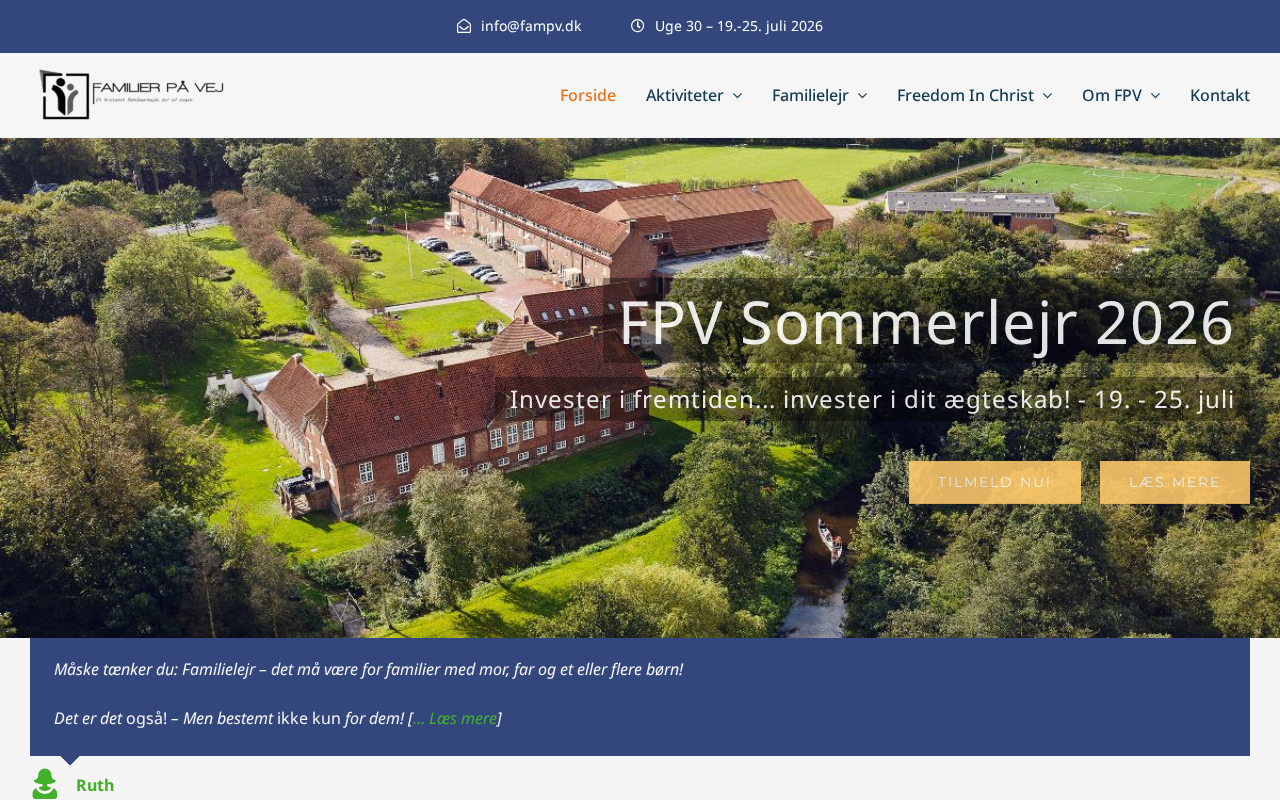Image resolution: width=1280 pixels, height=800 pixels.
Task: Expand the Familielejr submenu chevron
Action: (862, 95)
